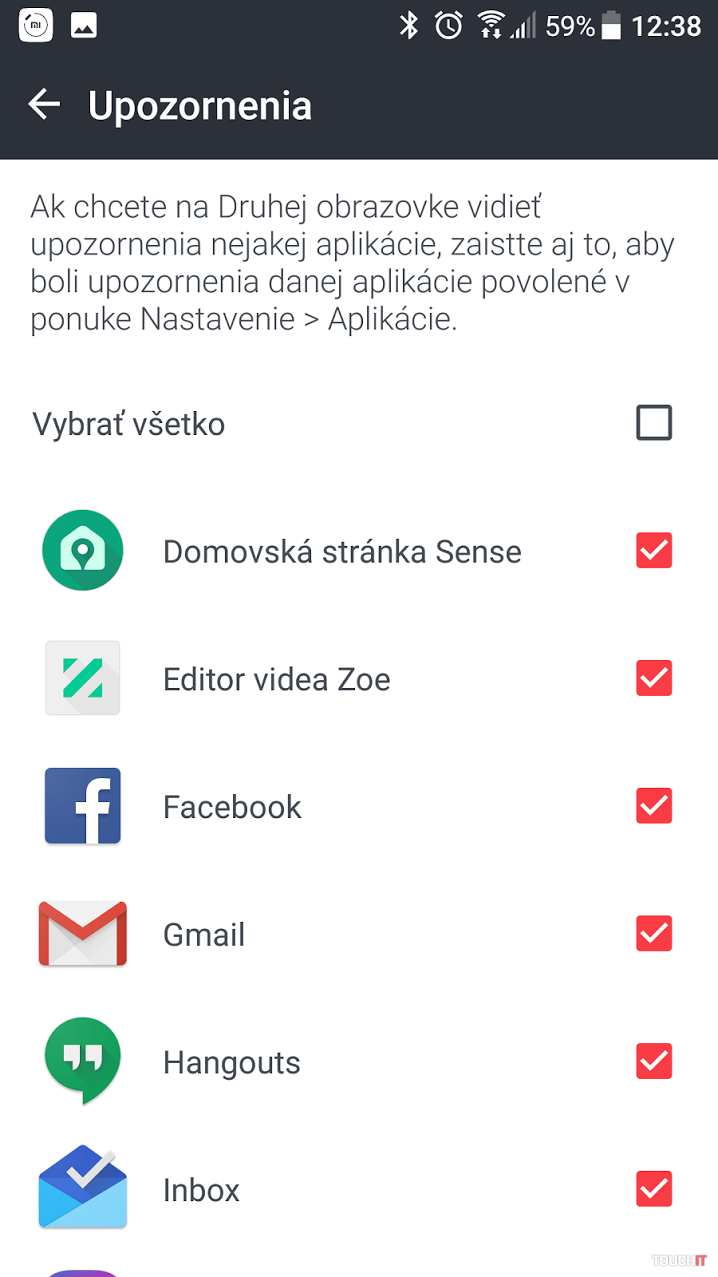
Task: Tap the Bluetooth status bar icon
Action: [x=408, y=26]
